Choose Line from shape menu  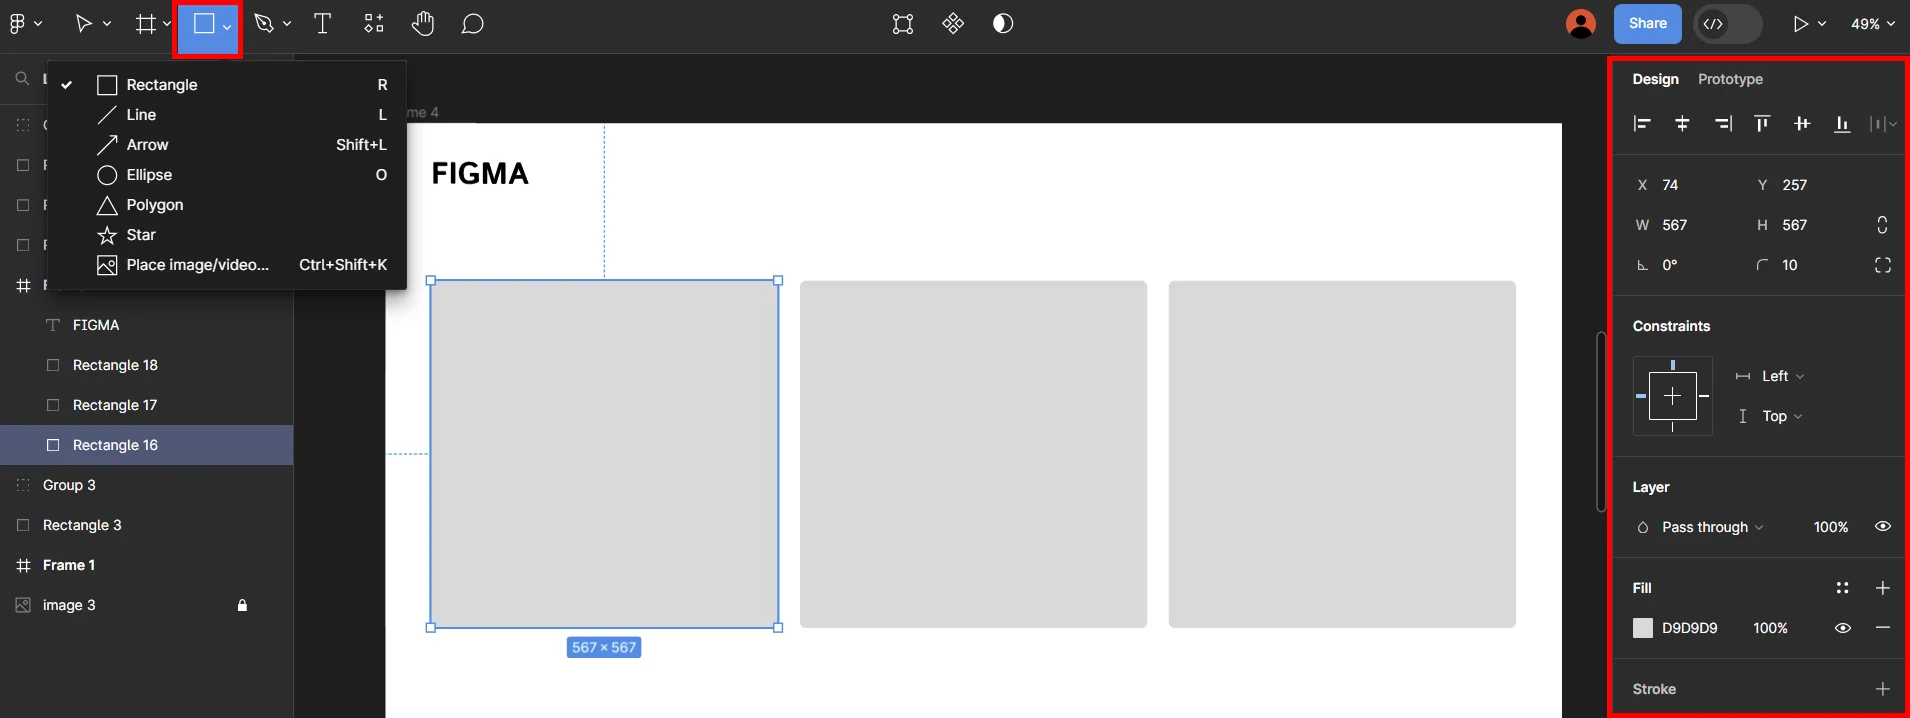pyautogui.click(x=227, y=115)
